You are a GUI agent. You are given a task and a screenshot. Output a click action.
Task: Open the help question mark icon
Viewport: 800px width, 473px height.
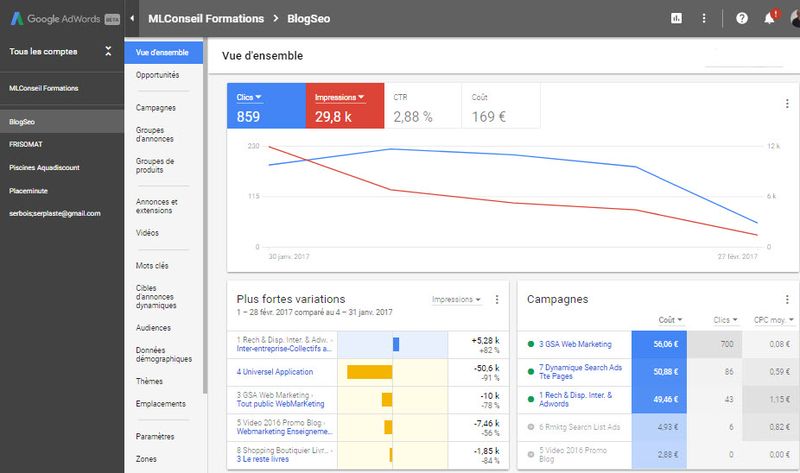click(742, 18)
